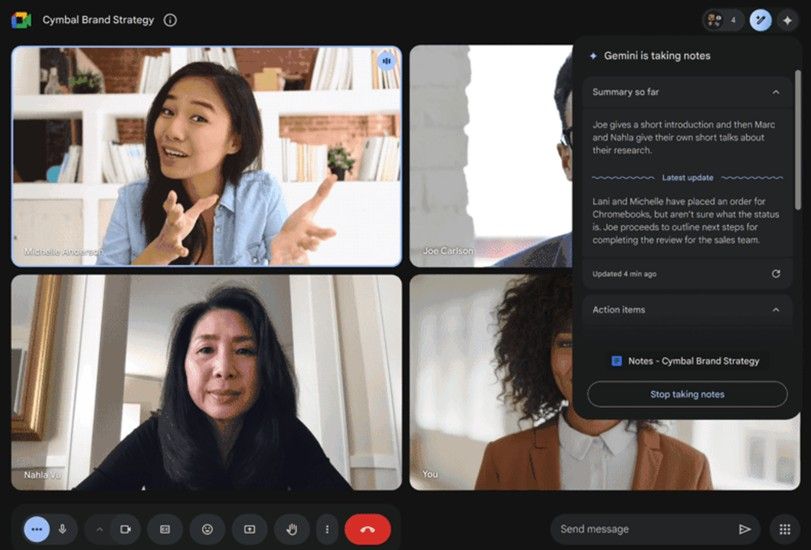The height and width of the screenshot is (550, 811).
Task: Click the speaking indicator on Michelle's tile
Action: pos(386,61)
